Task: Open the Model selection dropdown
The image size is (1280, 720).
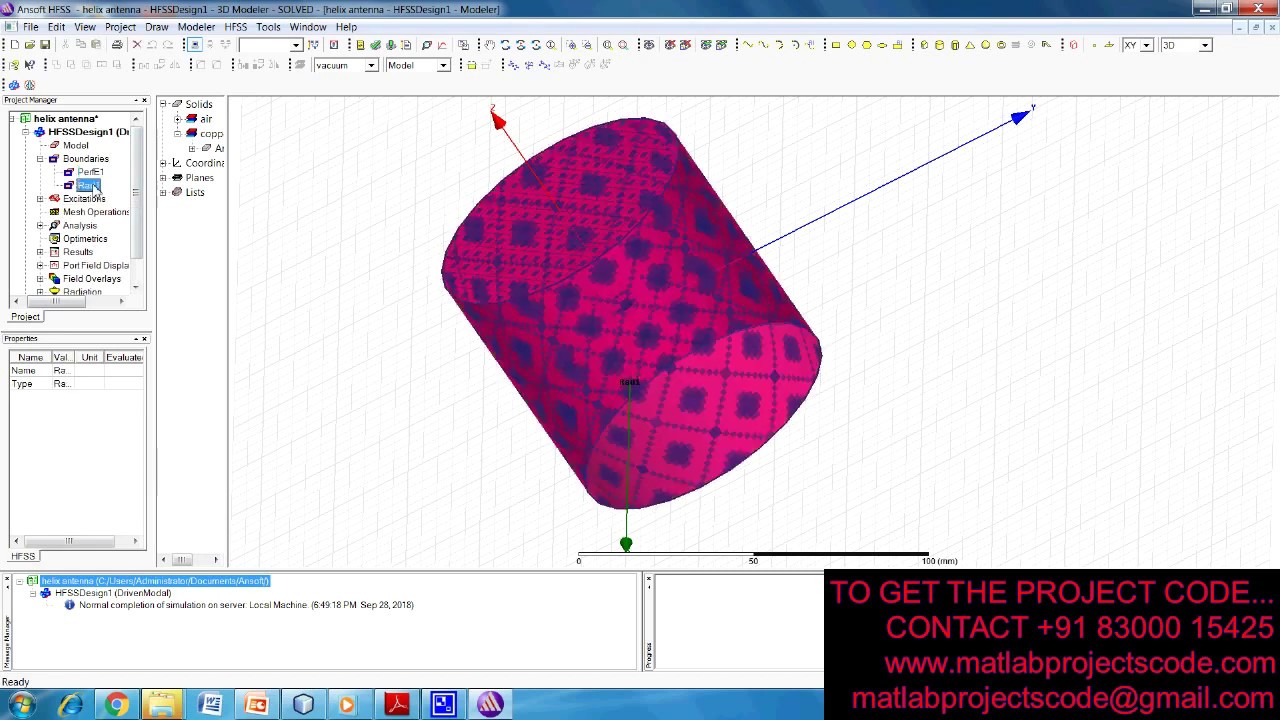Action: click(444, 65)
